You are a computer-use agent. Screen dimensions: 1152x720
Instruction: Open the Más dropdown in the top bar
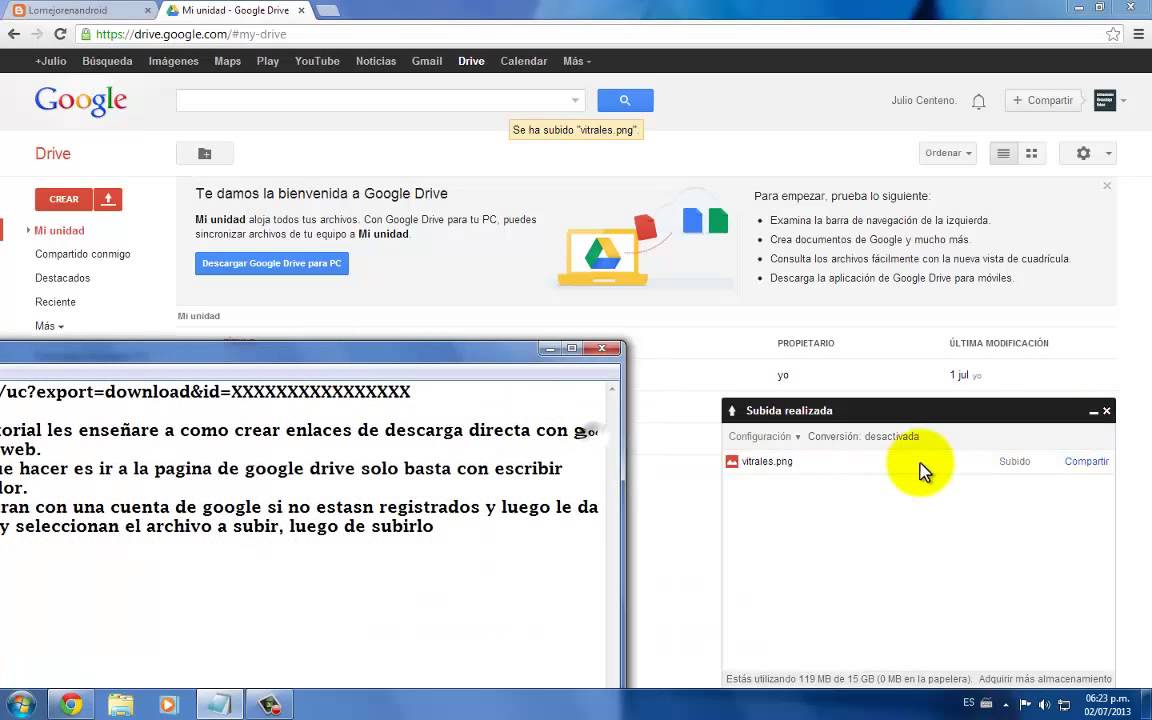[577, 61]
